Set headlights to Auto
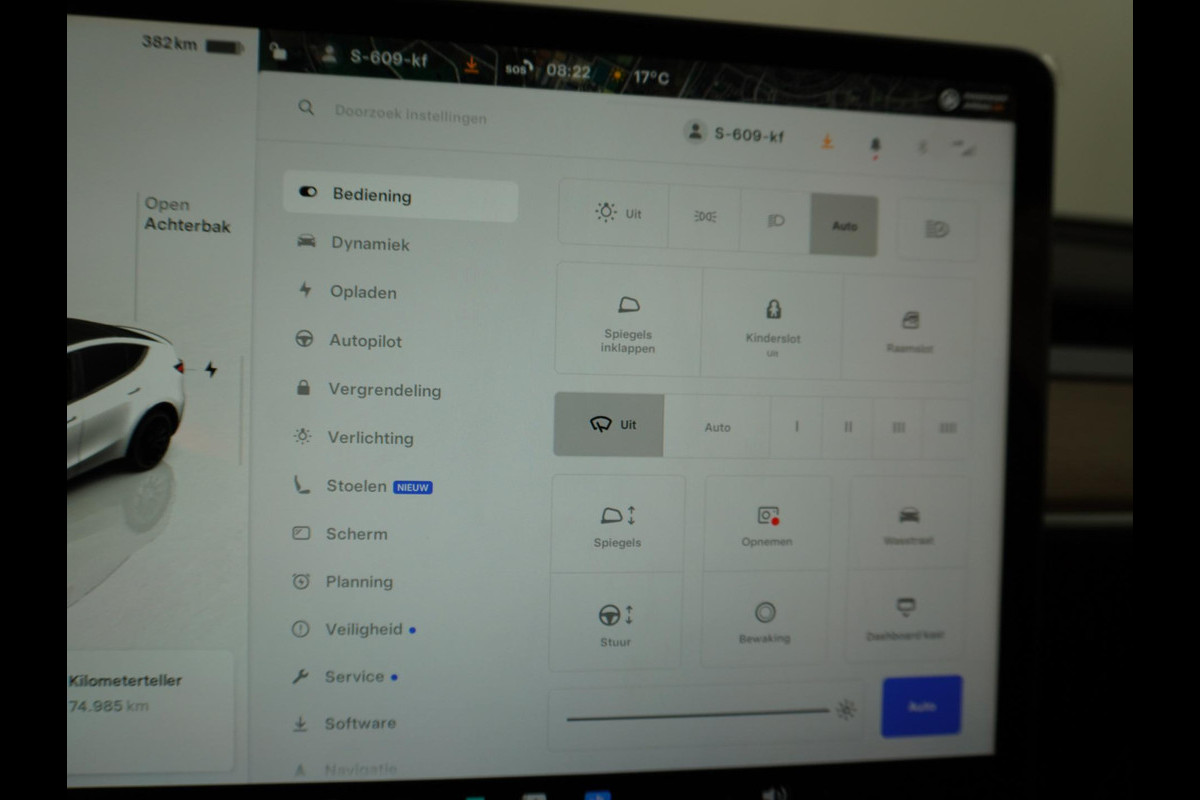This screenshot has height=800, width=1200. point(844,225)
